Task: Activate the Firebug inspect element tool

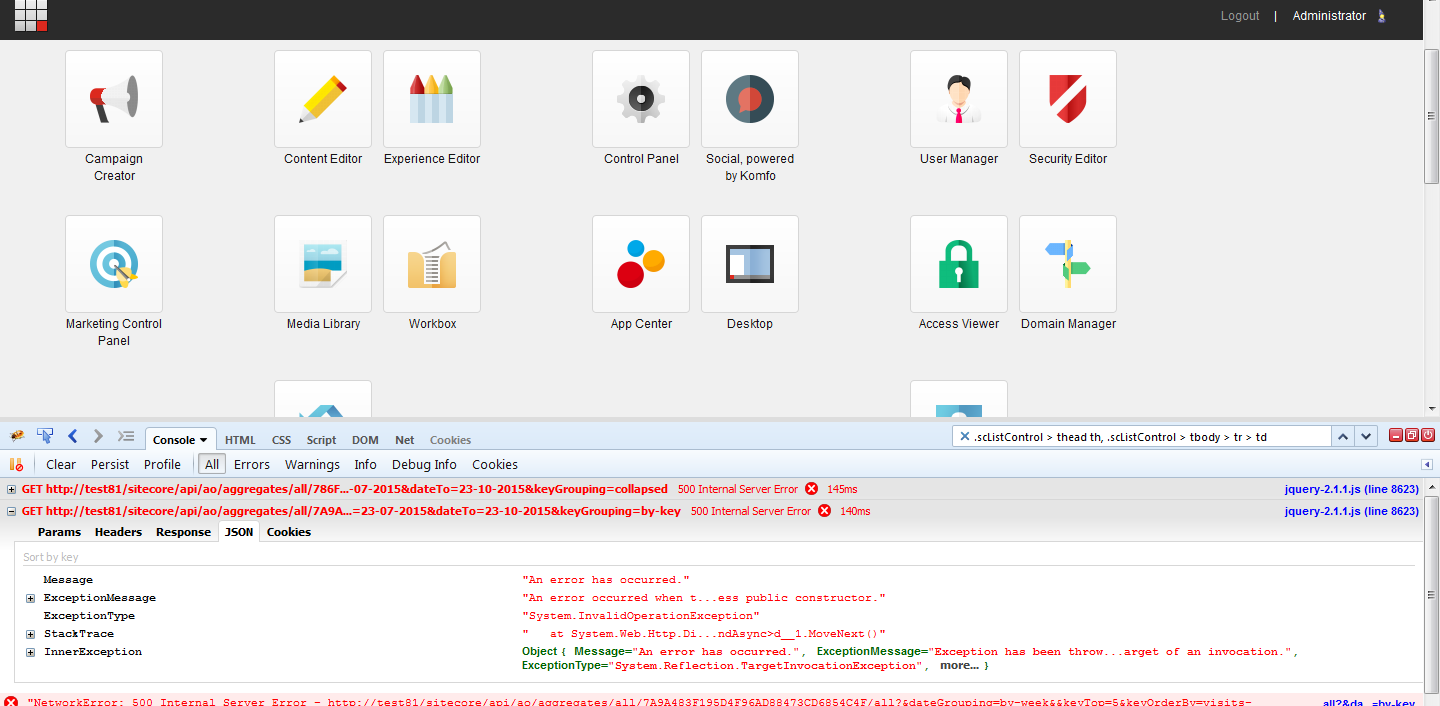Action: (x=44, y=436)
